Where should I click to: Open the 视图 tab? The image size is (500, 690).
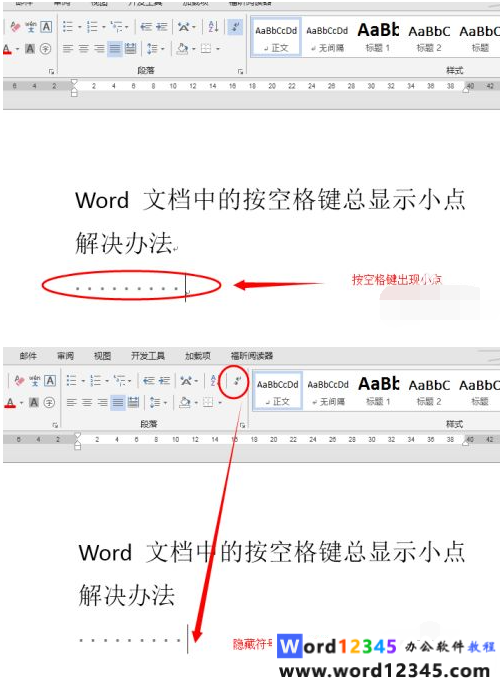coord(102,356)
